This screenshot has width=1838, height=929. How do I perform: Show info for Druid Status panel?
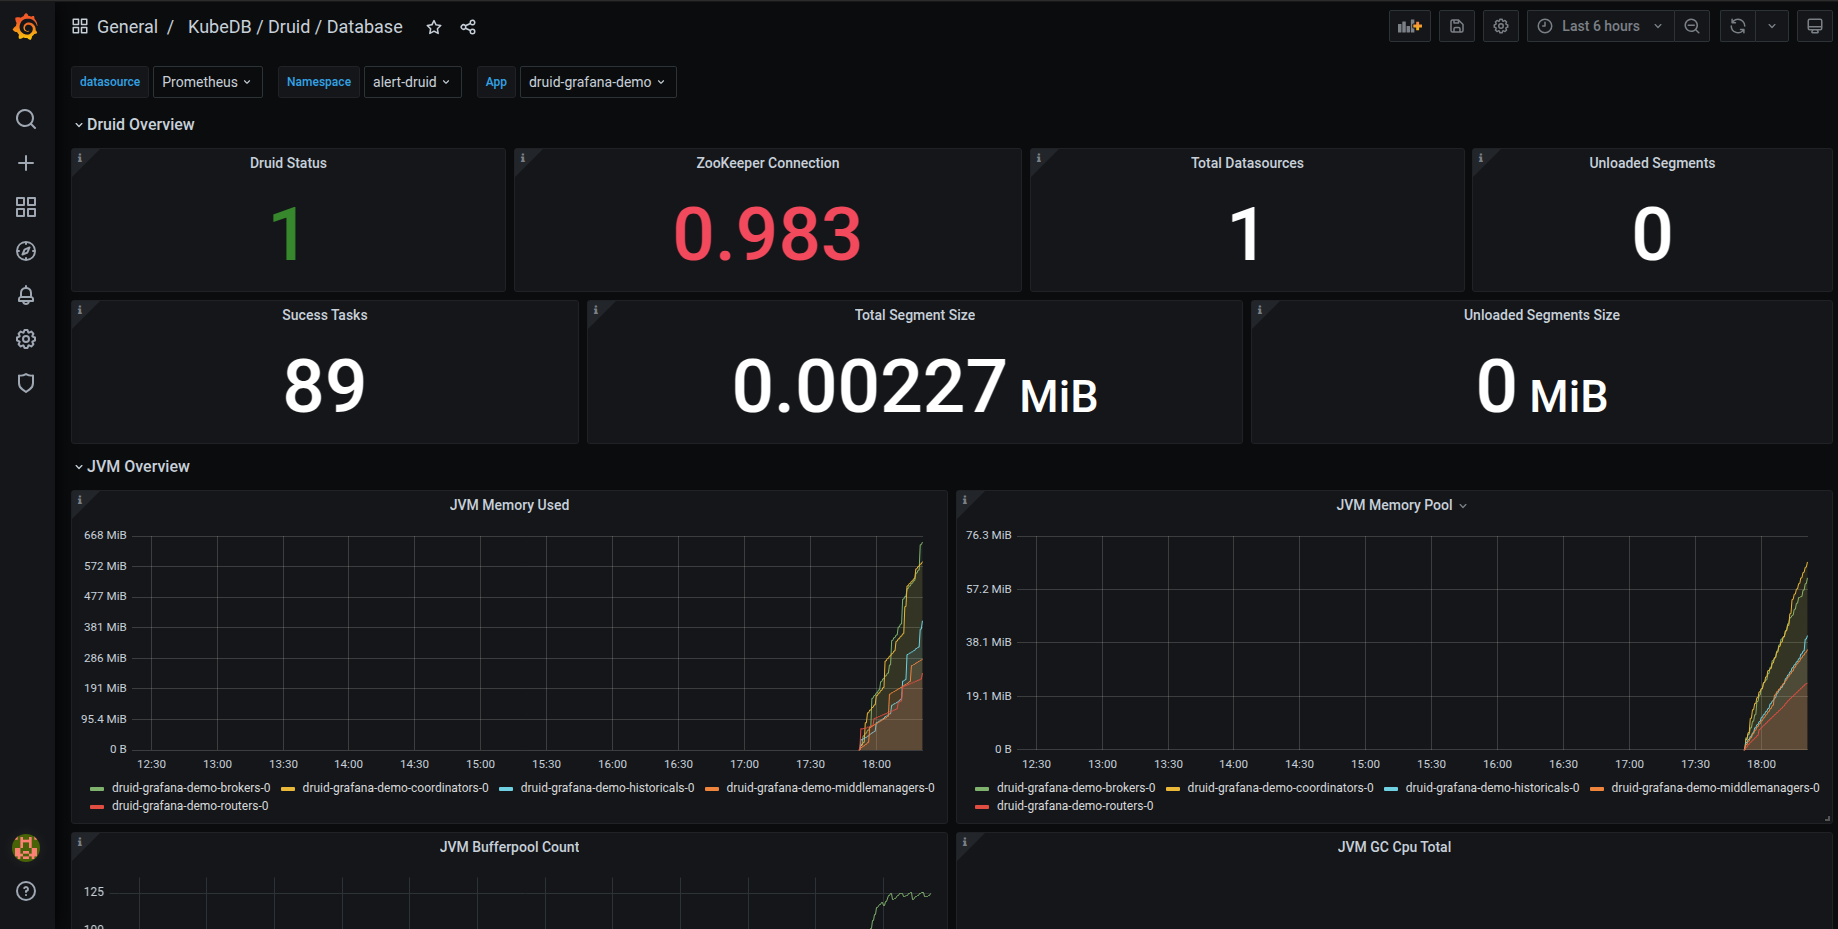click(80, 158)
